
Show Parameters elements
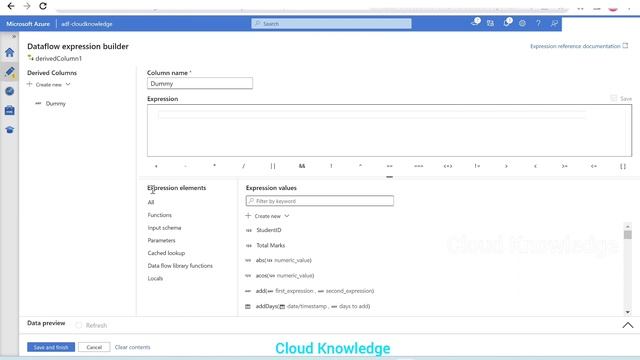[161, 240]
